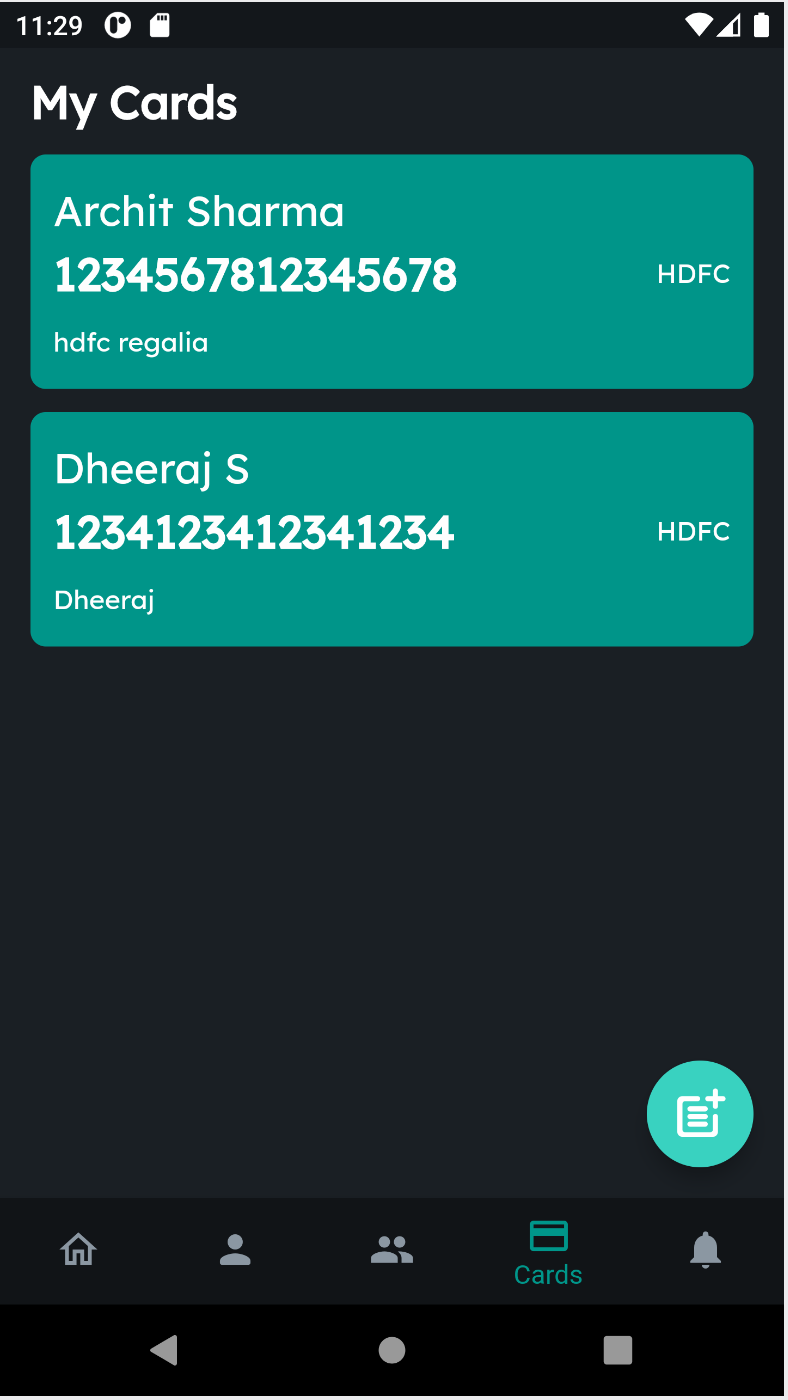Open the Dheeraj S card
The width and height of the screenshot is (788, 1400).
coord(392,529)
